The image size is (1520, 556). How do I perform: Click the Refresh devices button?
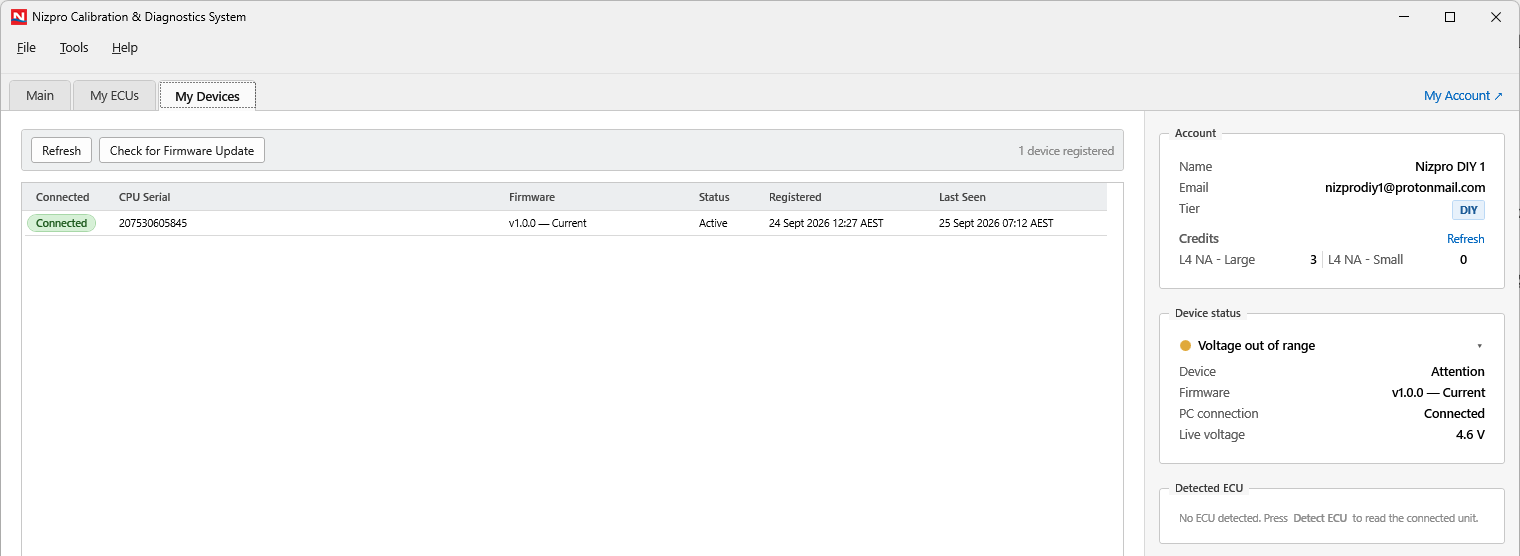(x=62, y=151)
